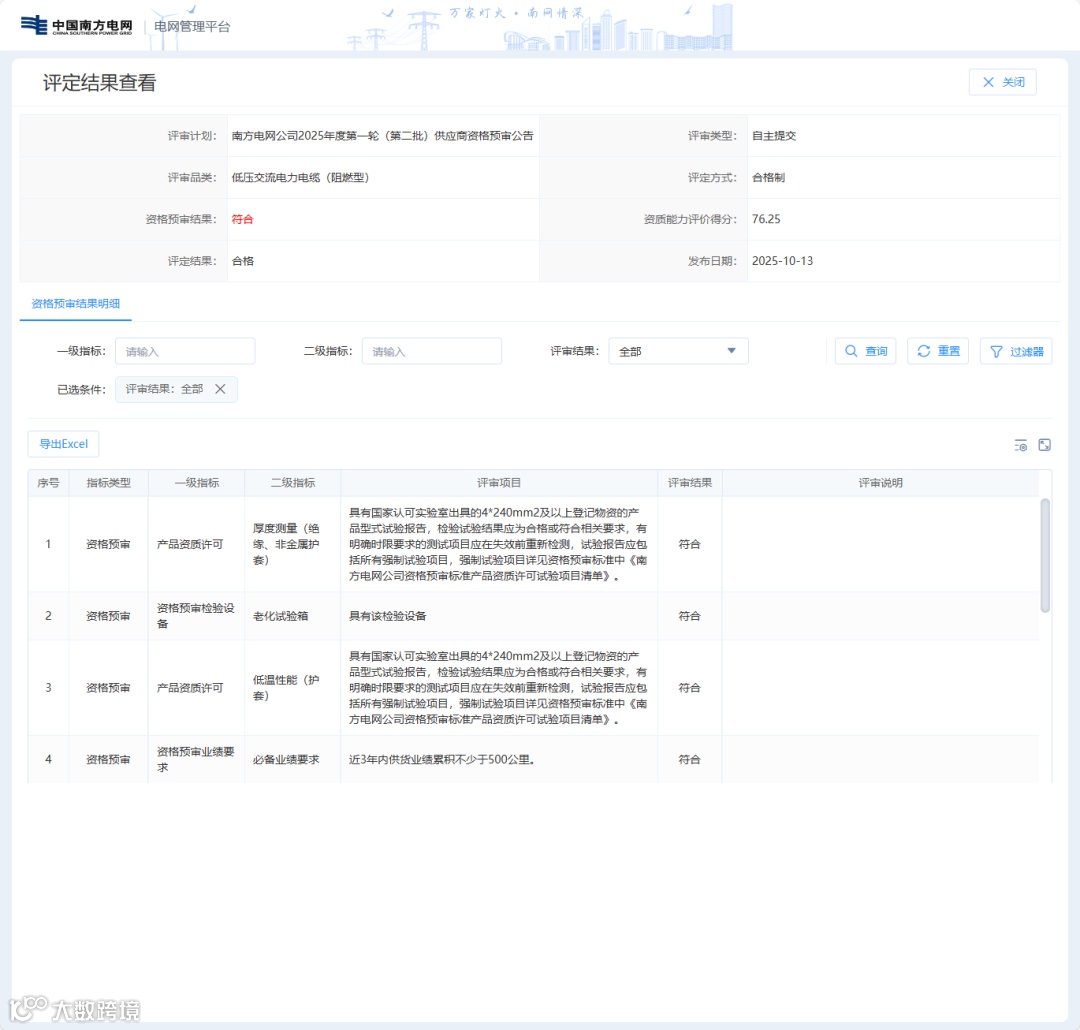Click the 评审说明 column header
The image size is (1080, 1030).
880,483
